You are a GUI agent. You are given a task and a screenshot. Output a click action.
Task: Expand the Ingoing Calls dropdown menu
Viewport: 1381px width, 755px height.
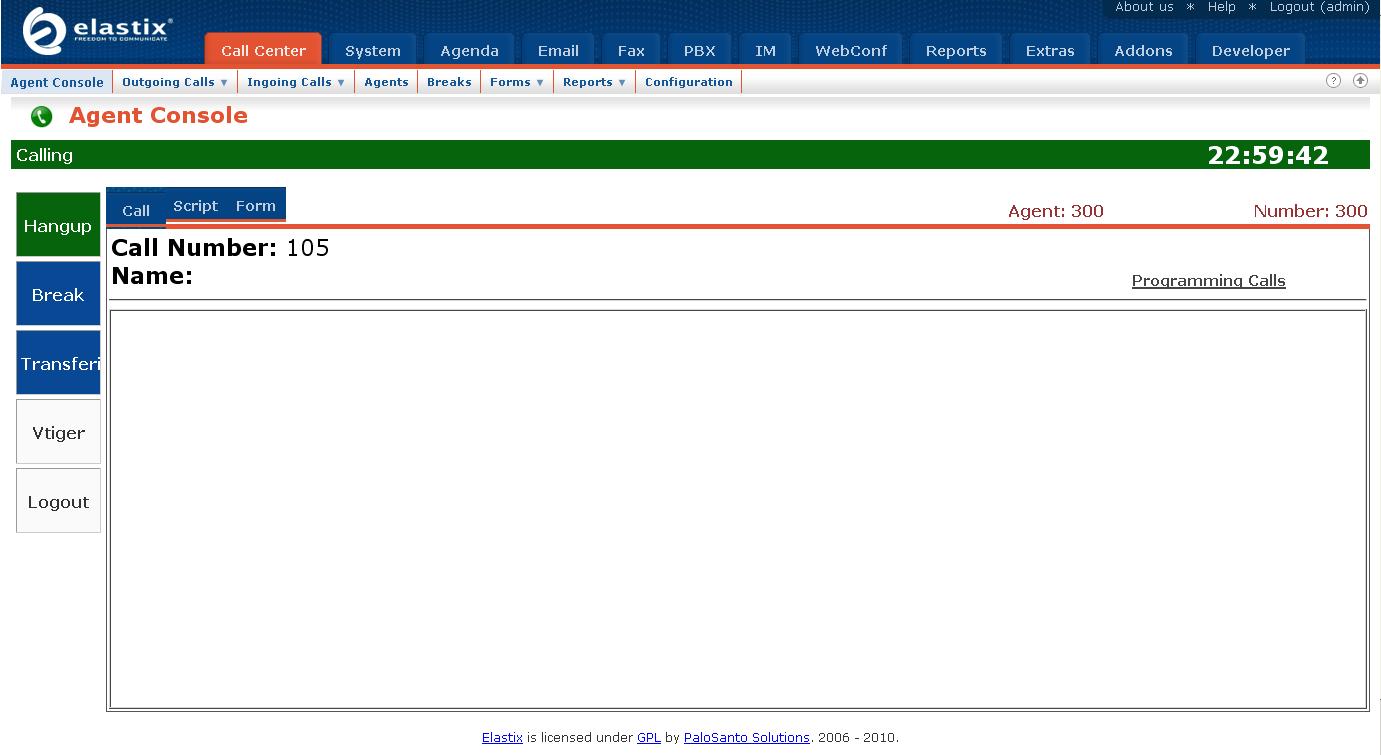(295, 82)
